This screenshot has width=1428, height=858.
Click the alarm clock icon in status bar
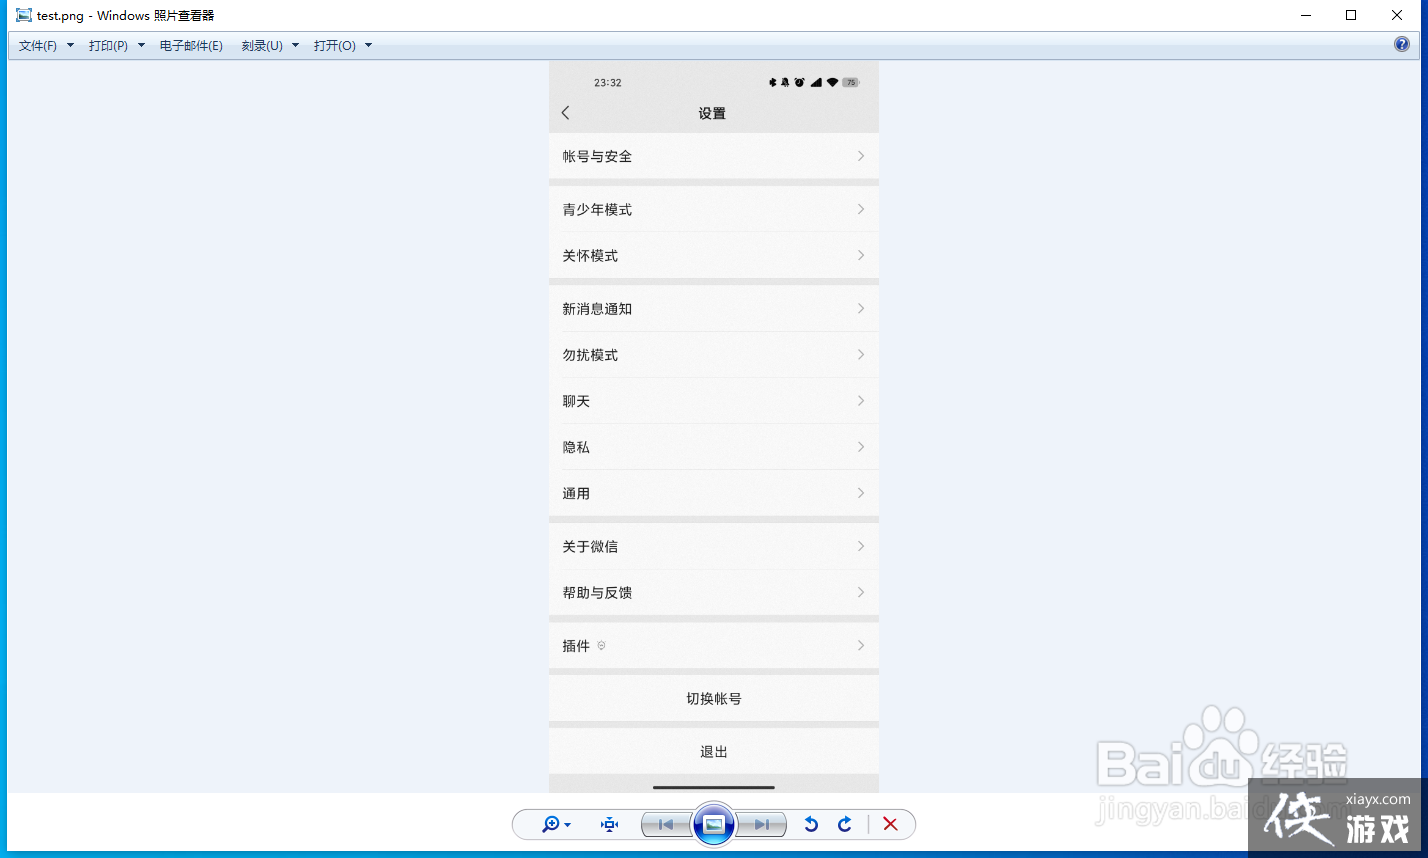(x=799, y=82)
